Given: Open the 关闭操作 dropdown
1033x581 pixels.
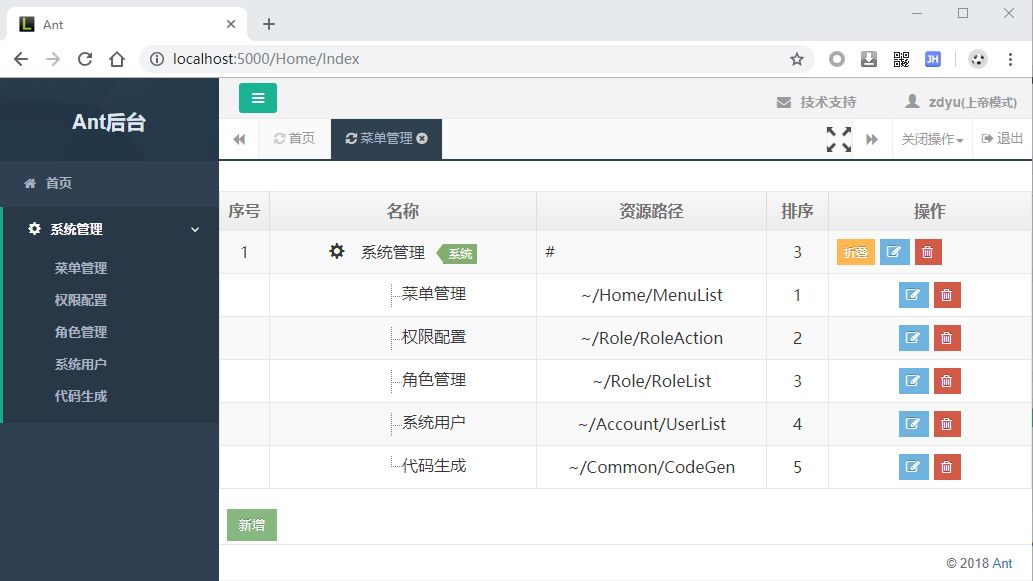Looking at the screenshot, I should click(932, 139).
